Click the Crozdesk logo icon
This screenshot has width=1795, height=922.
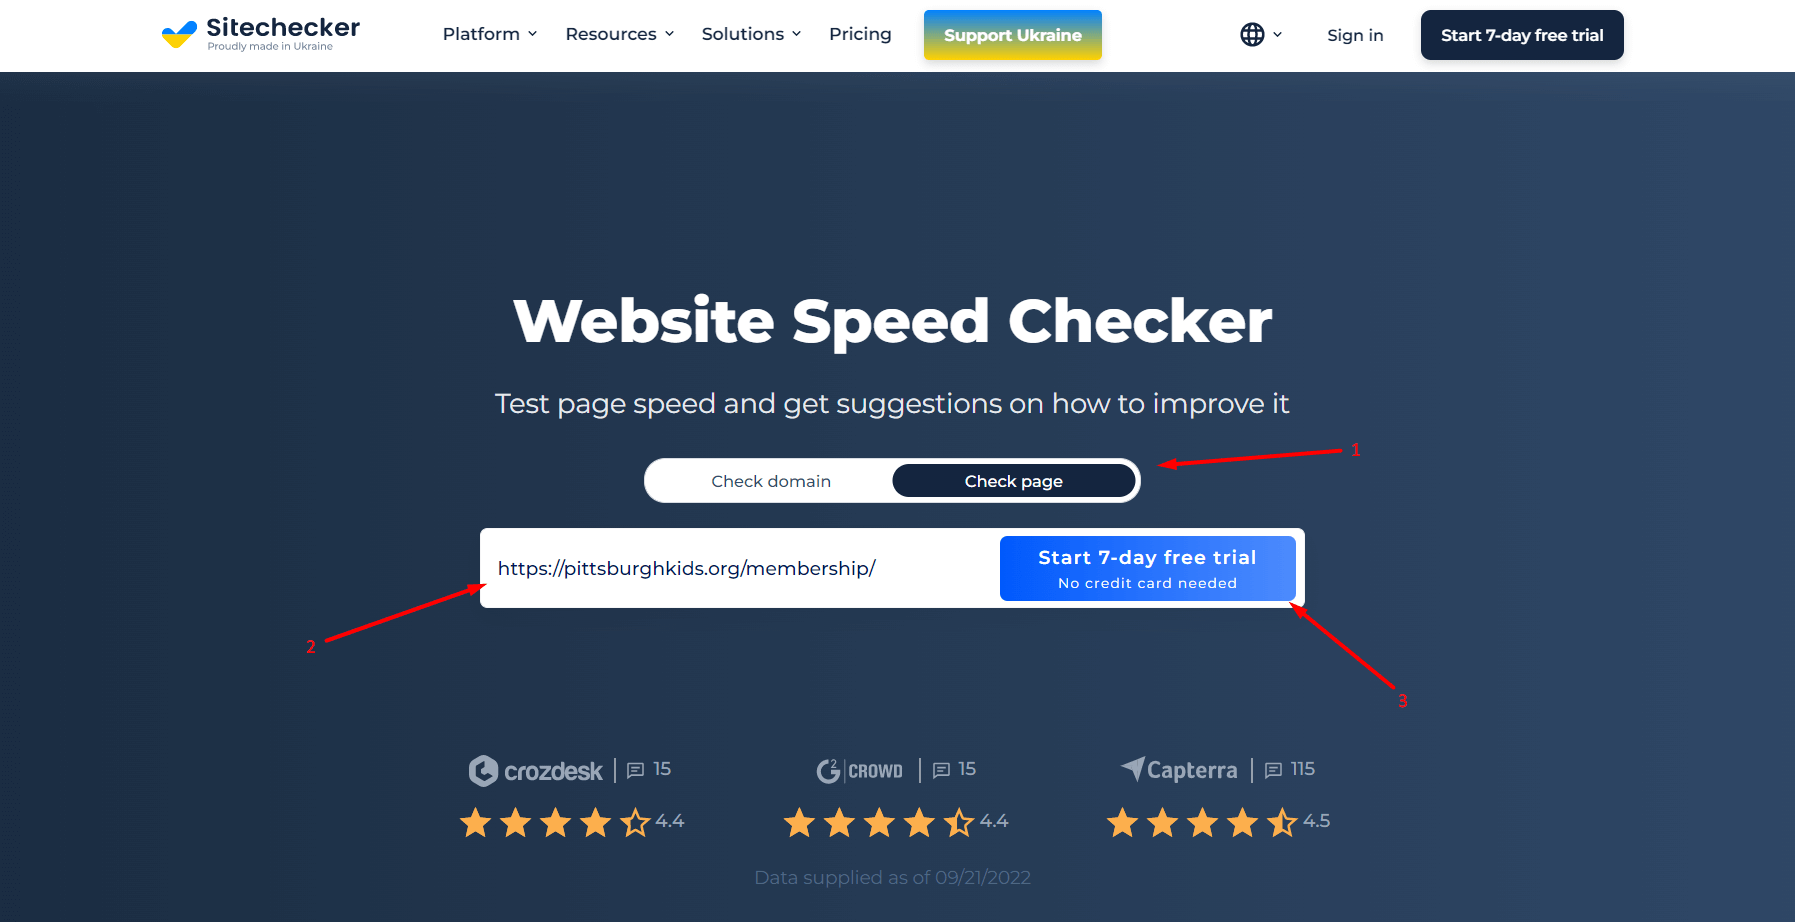pos(483,770)
